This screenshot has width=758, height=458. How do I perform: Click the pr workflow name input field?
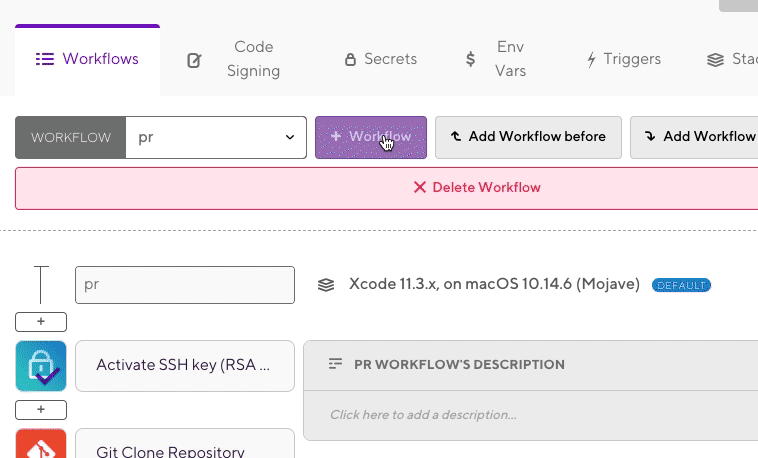coord(185,285)
